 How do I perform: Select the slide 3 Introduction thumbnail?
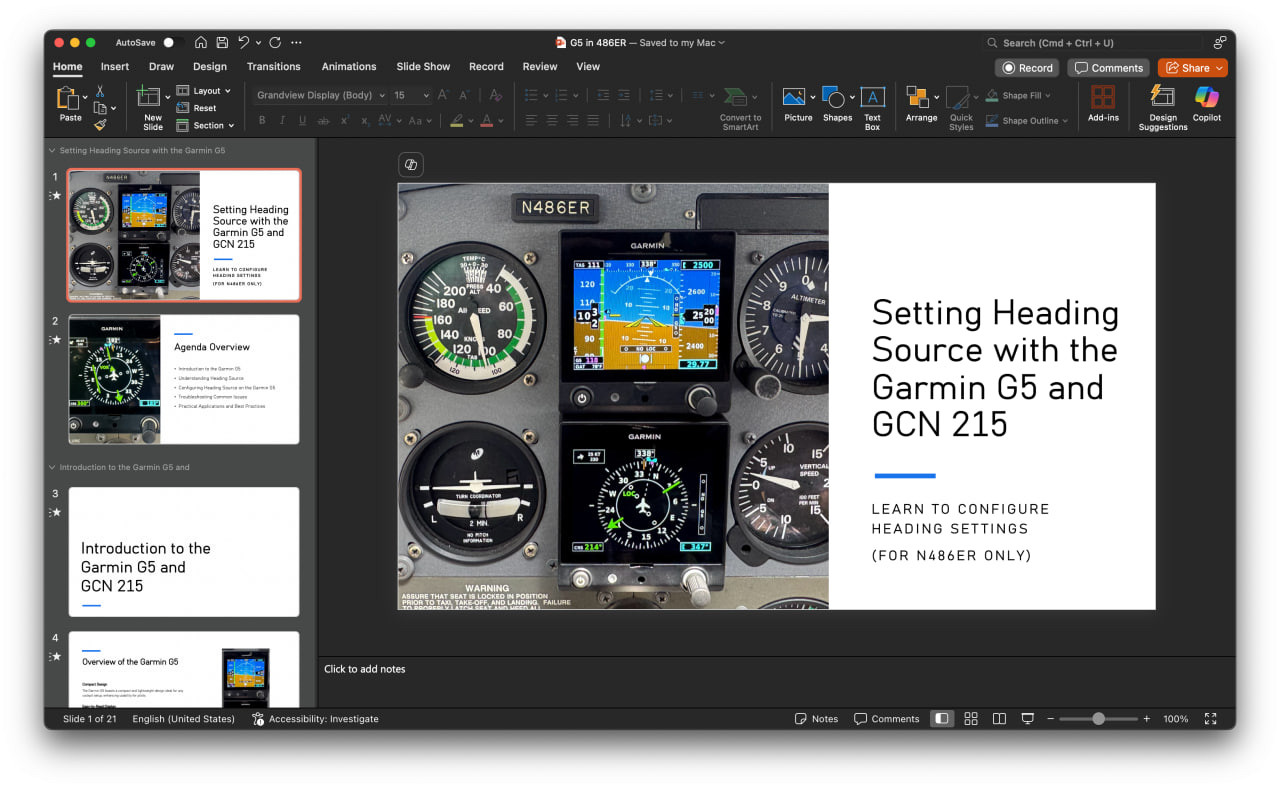pyautogui.click(x=184, y=552)
